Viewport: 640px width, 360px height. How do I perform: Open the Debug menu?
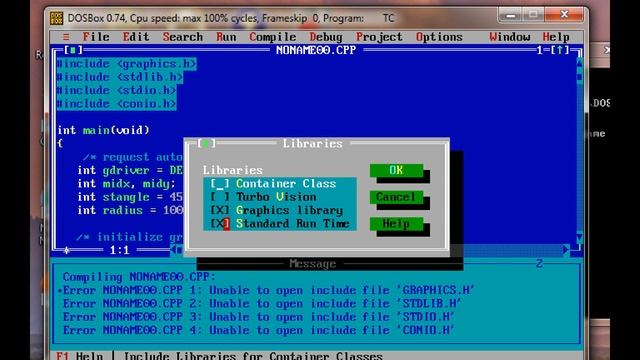326,37
